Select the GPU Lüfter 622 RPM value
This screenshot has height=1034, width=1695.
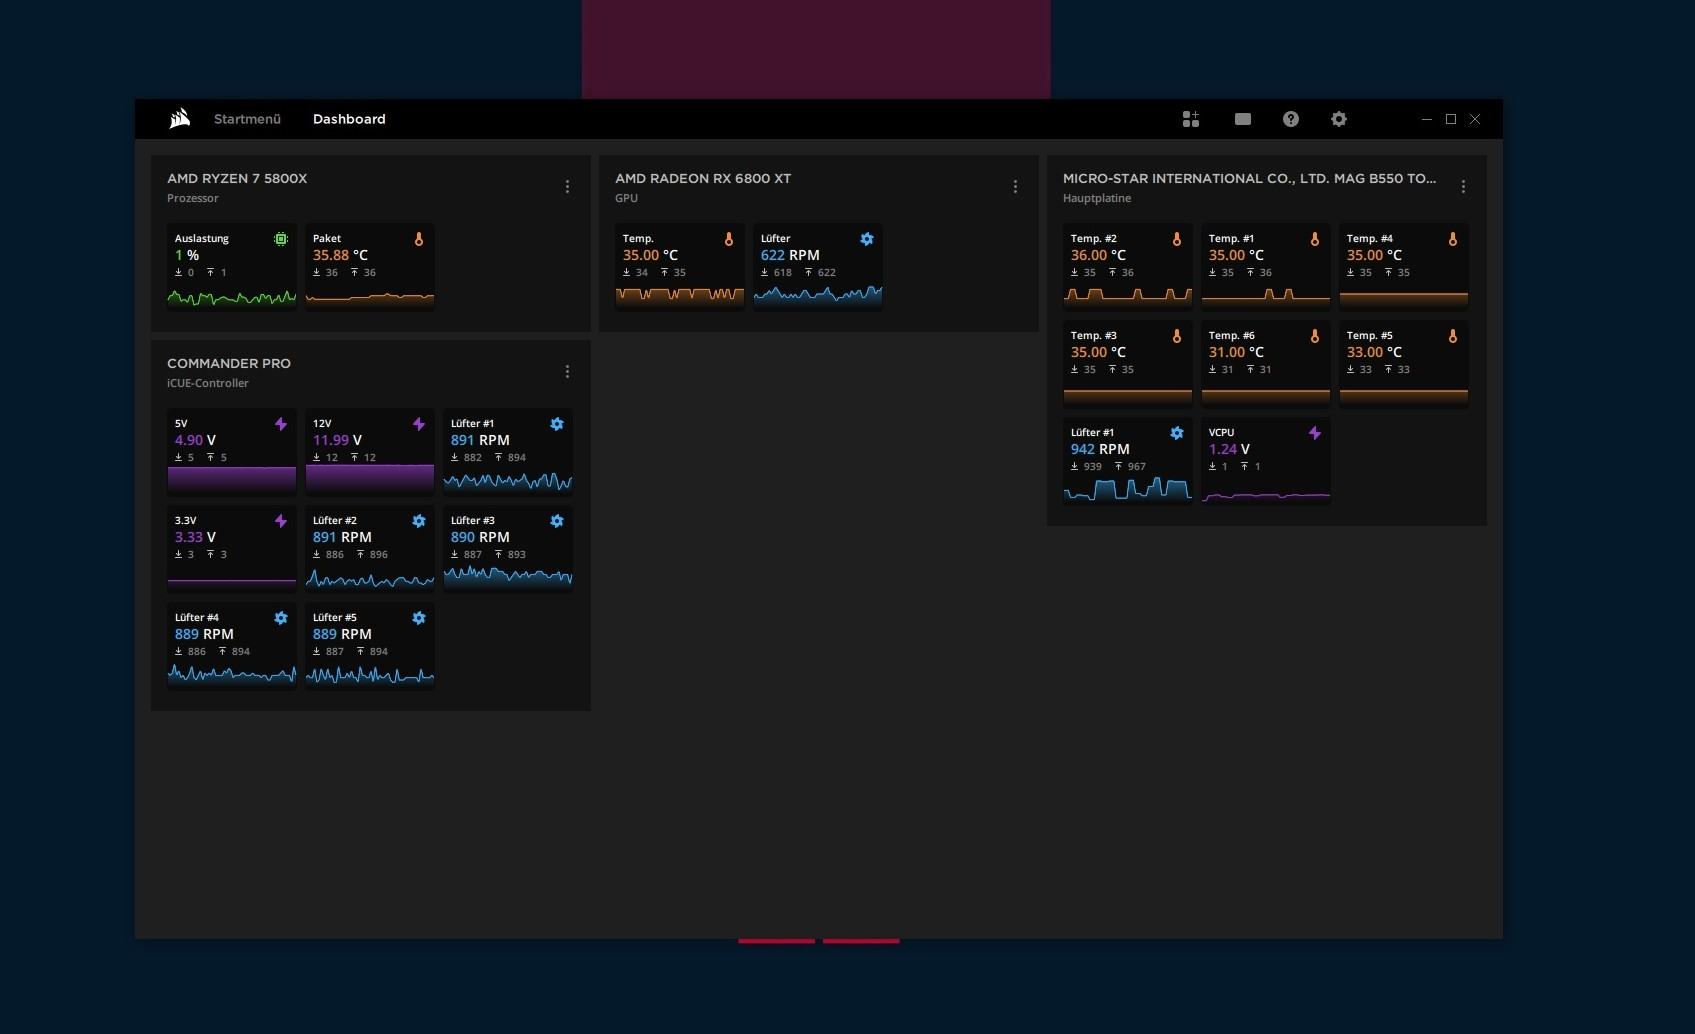pyautogui.click(x=790, y=255)
